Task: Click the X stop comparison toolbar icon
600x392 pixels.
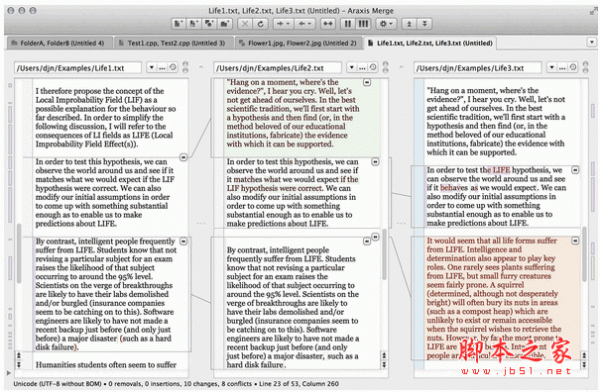Action: tap(245, 24)
